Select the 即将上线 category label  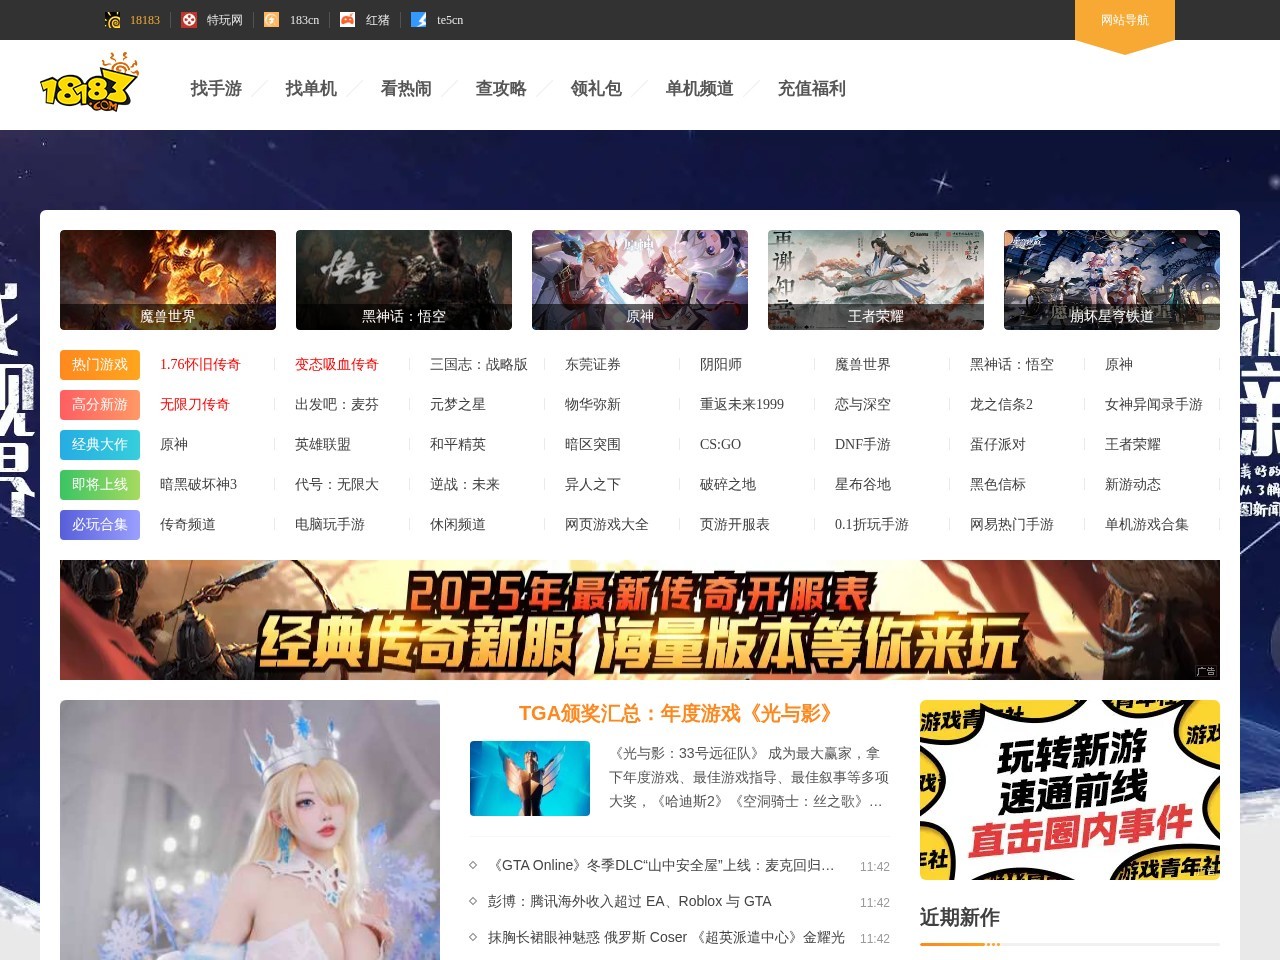(99, 484)
